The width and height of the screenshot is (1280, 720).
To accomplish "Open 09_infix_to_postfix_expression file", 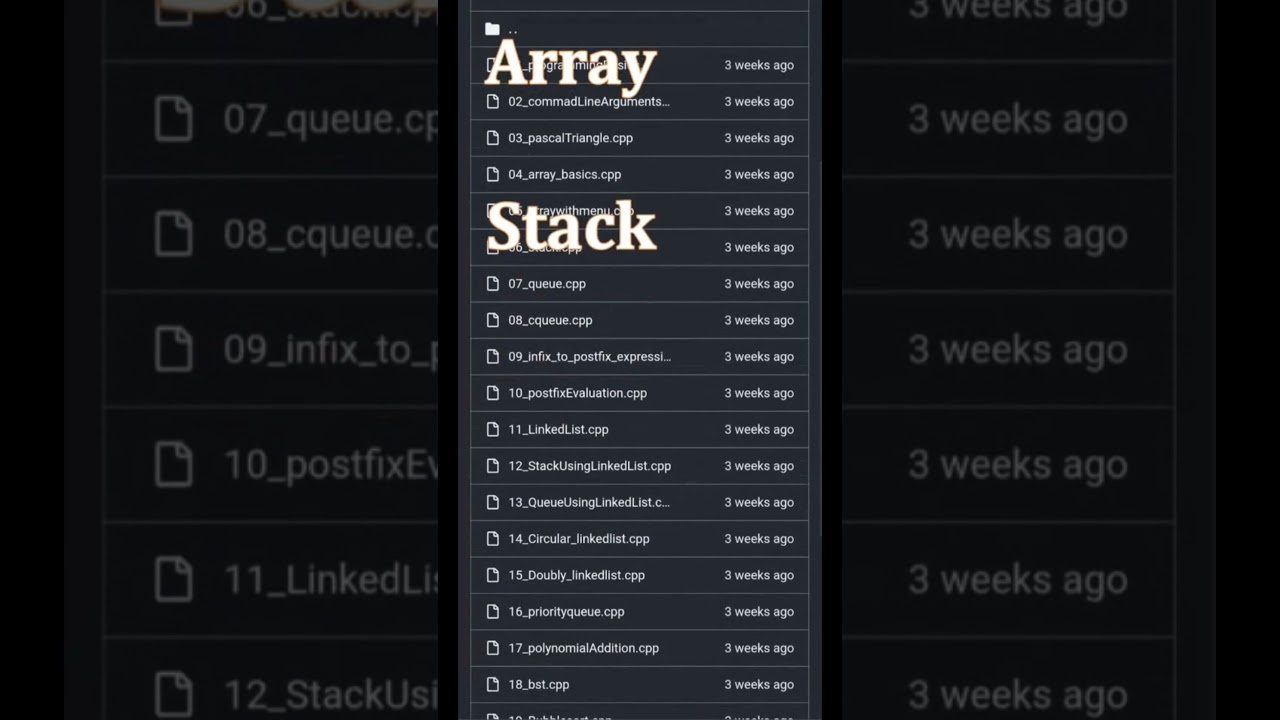I will [x=589, y=357].
